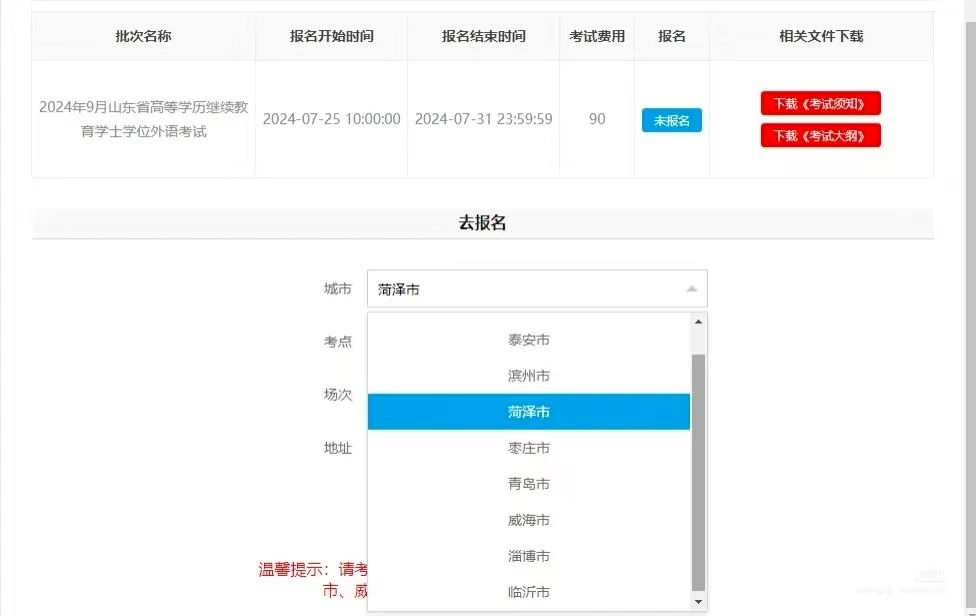
Task: Download the 考试须知 file
Action: [820, 103]
